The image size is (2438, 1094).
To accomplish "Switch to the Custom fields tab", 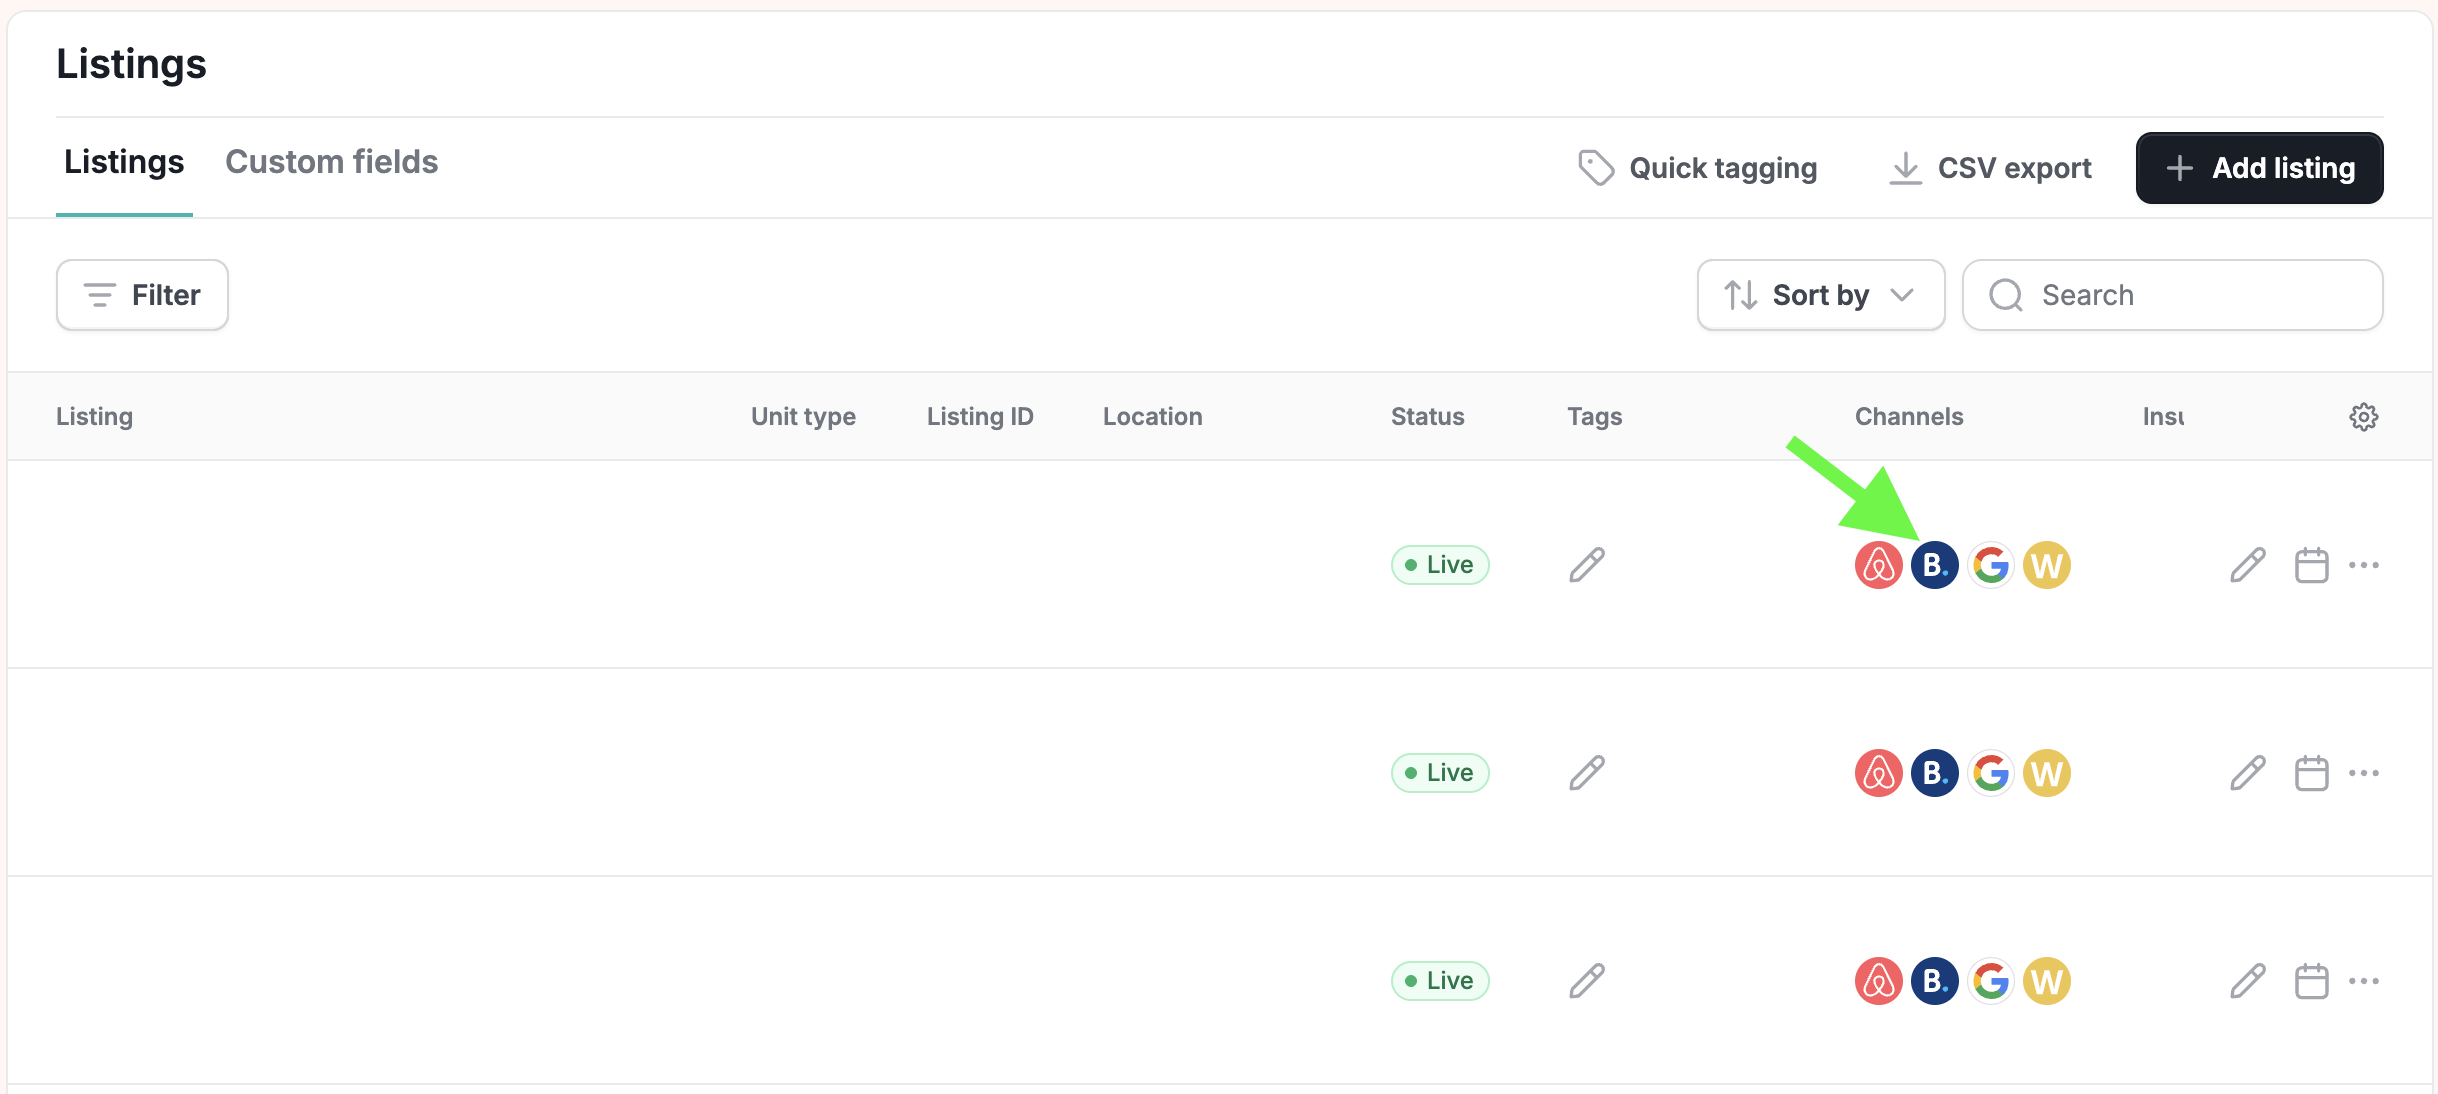I will [x=331, y=162].
